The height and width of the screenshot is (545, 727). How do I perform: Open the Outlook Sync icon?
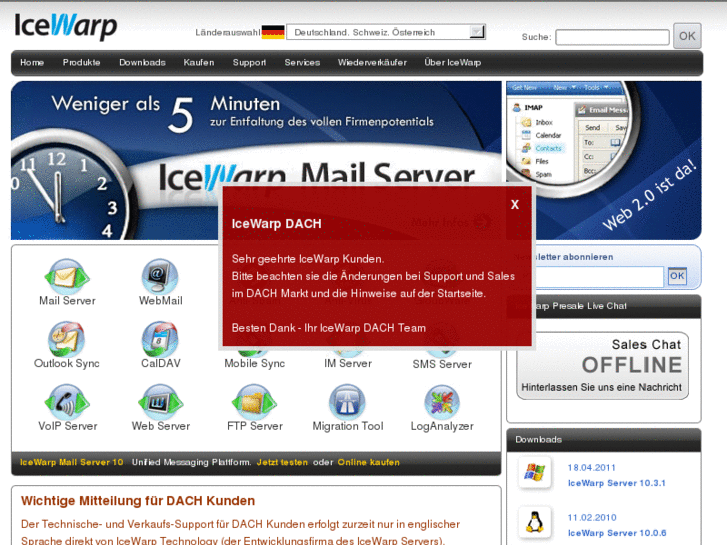tap(67, 339)
